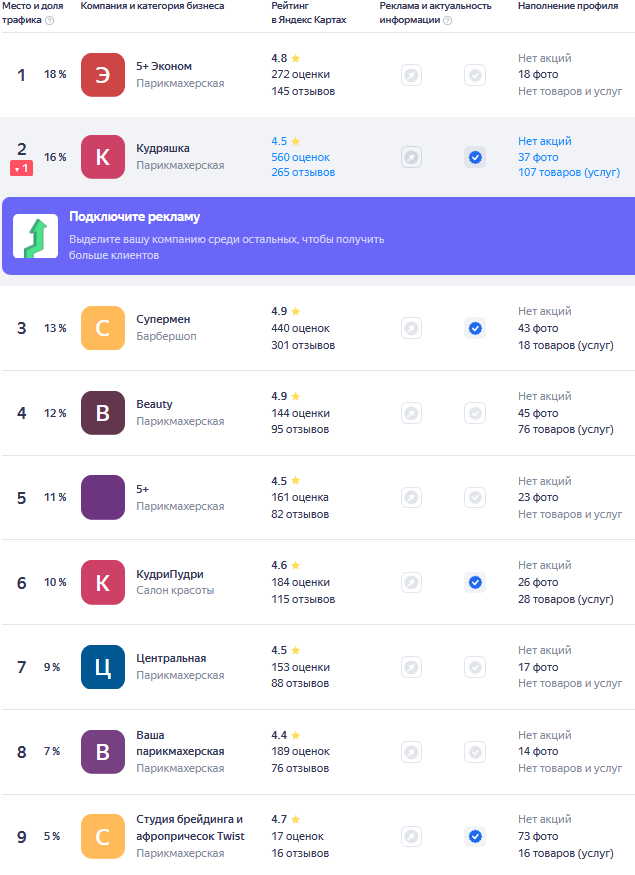This screenshot has width=635, height=875.
Task: Click the 'Наполнение профиля' column header
Action: (x=567, y=6)
